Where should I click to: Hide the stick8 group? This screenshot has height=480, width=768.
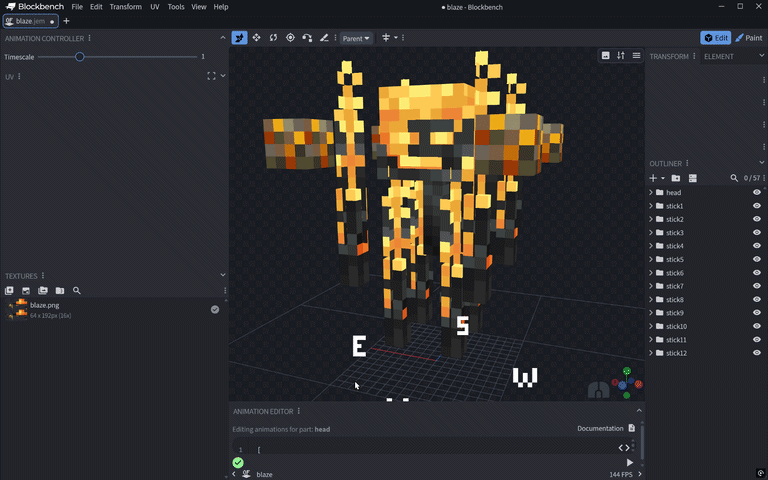point(757,299)
